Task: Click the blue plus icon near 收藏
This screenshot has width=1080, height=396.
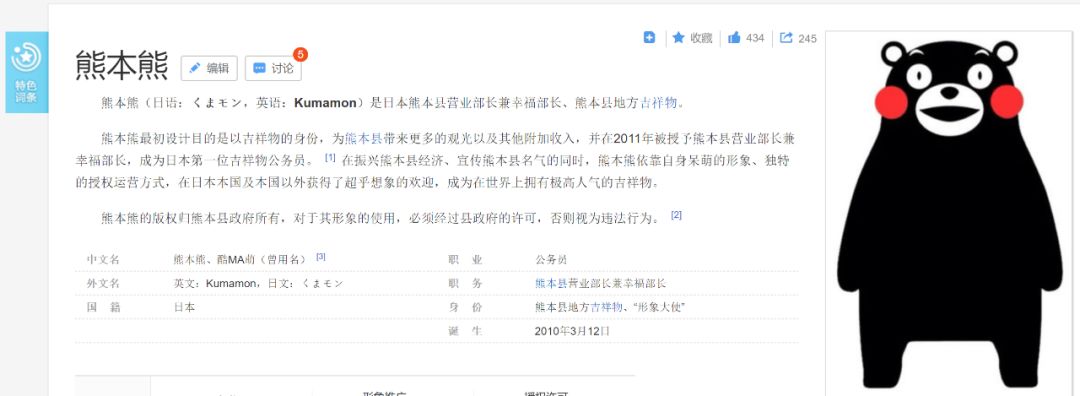Action: click(x=650, y=37)
